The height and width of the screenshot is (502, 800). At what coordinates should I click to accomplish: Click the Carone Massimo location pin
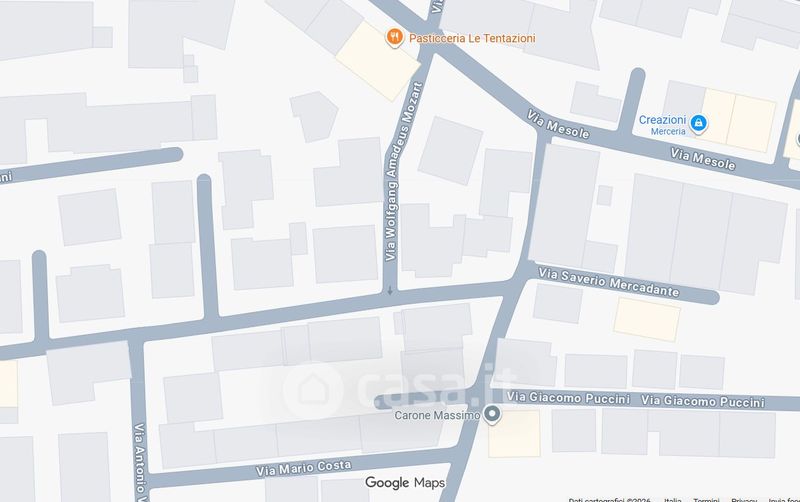coord(492,414)
